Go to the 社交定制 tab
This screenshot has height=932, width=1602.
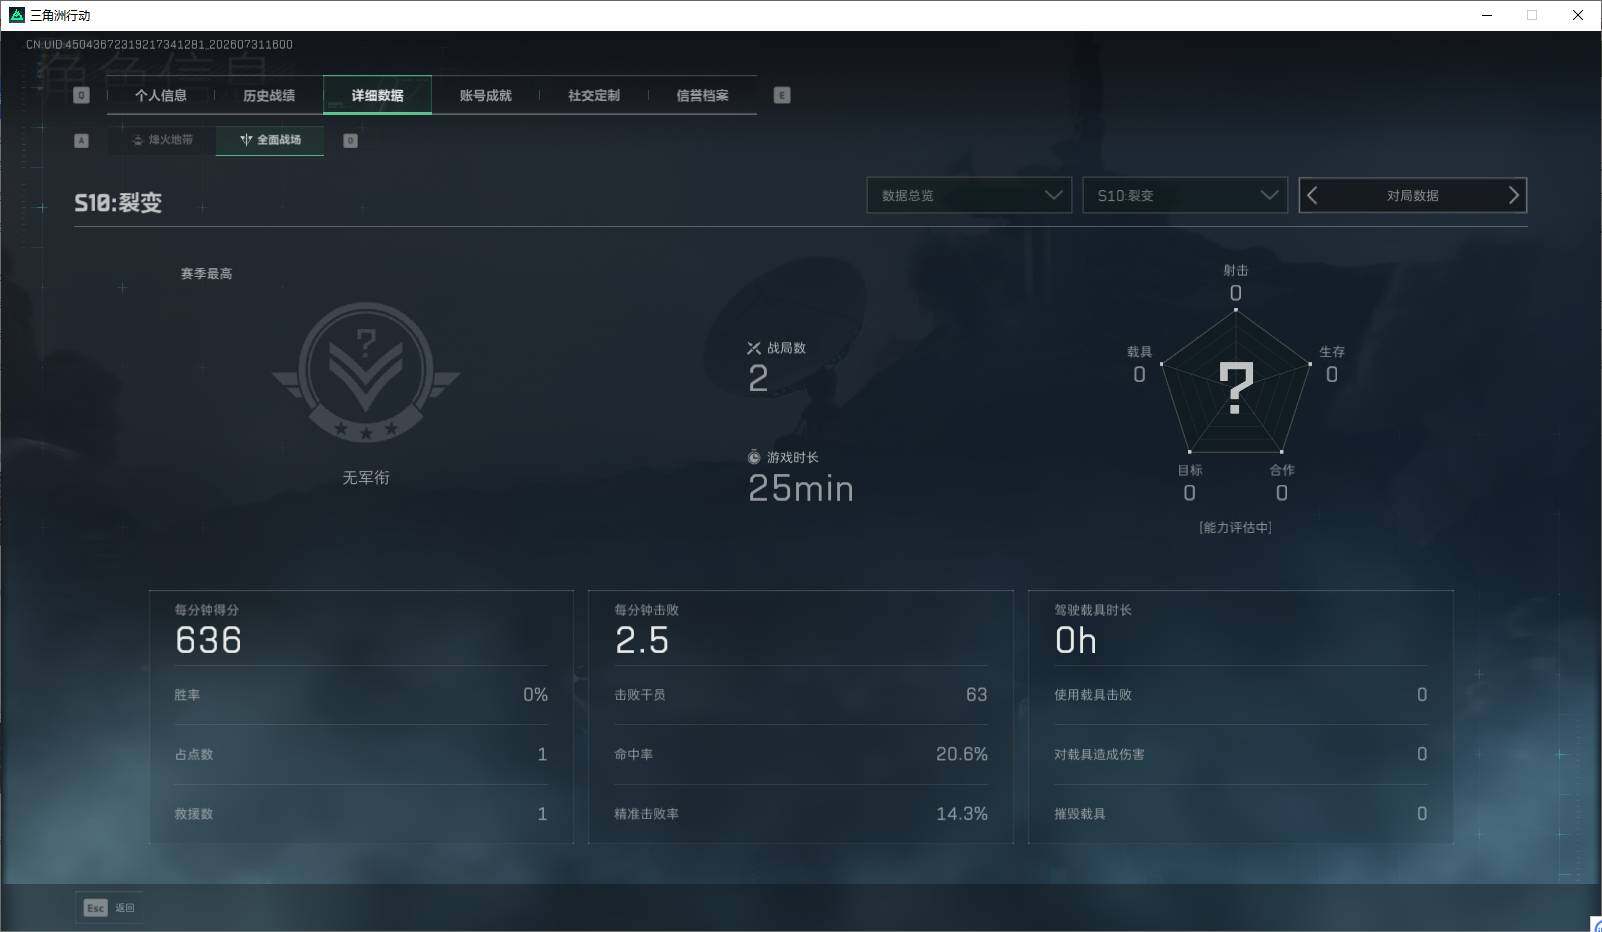(x=594, y=96)
